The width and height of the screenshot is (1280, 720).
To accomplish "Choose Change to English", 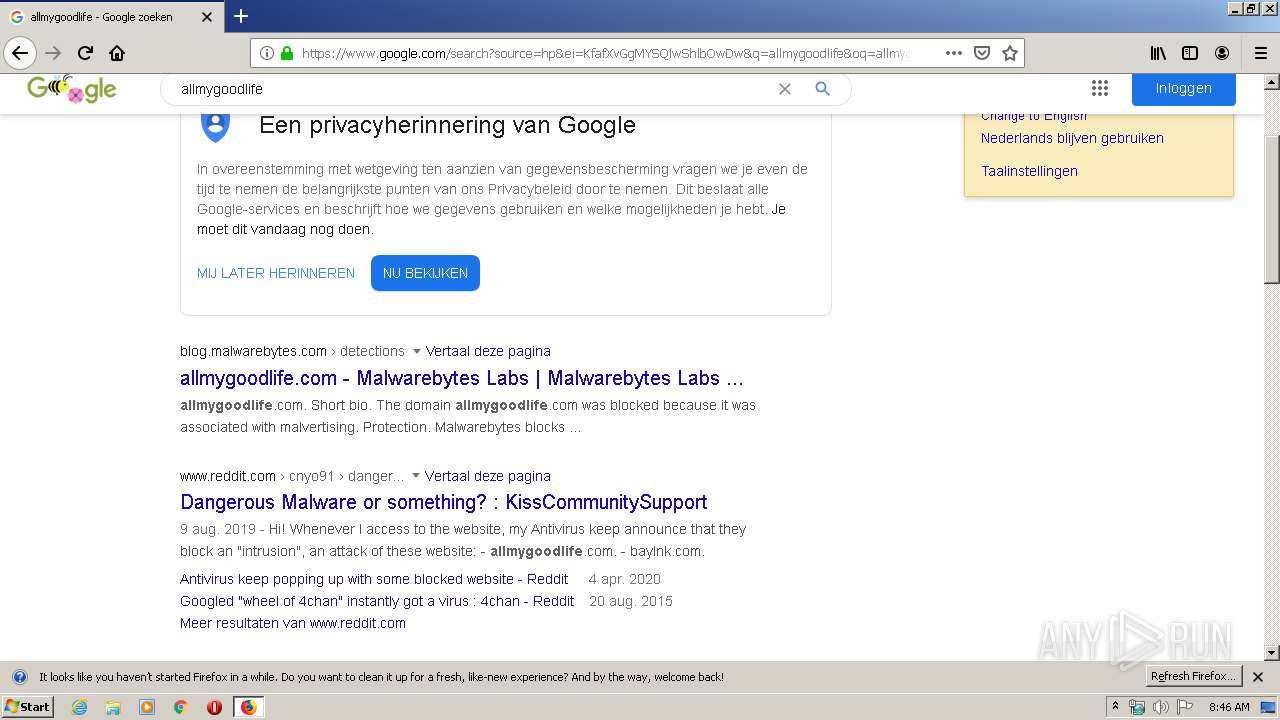I will [x=1033, y=116].
